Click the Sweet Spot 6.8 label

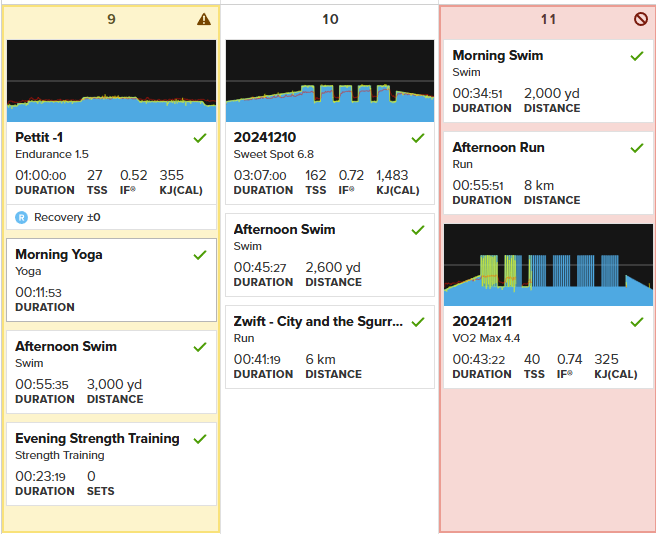point(274,154)
